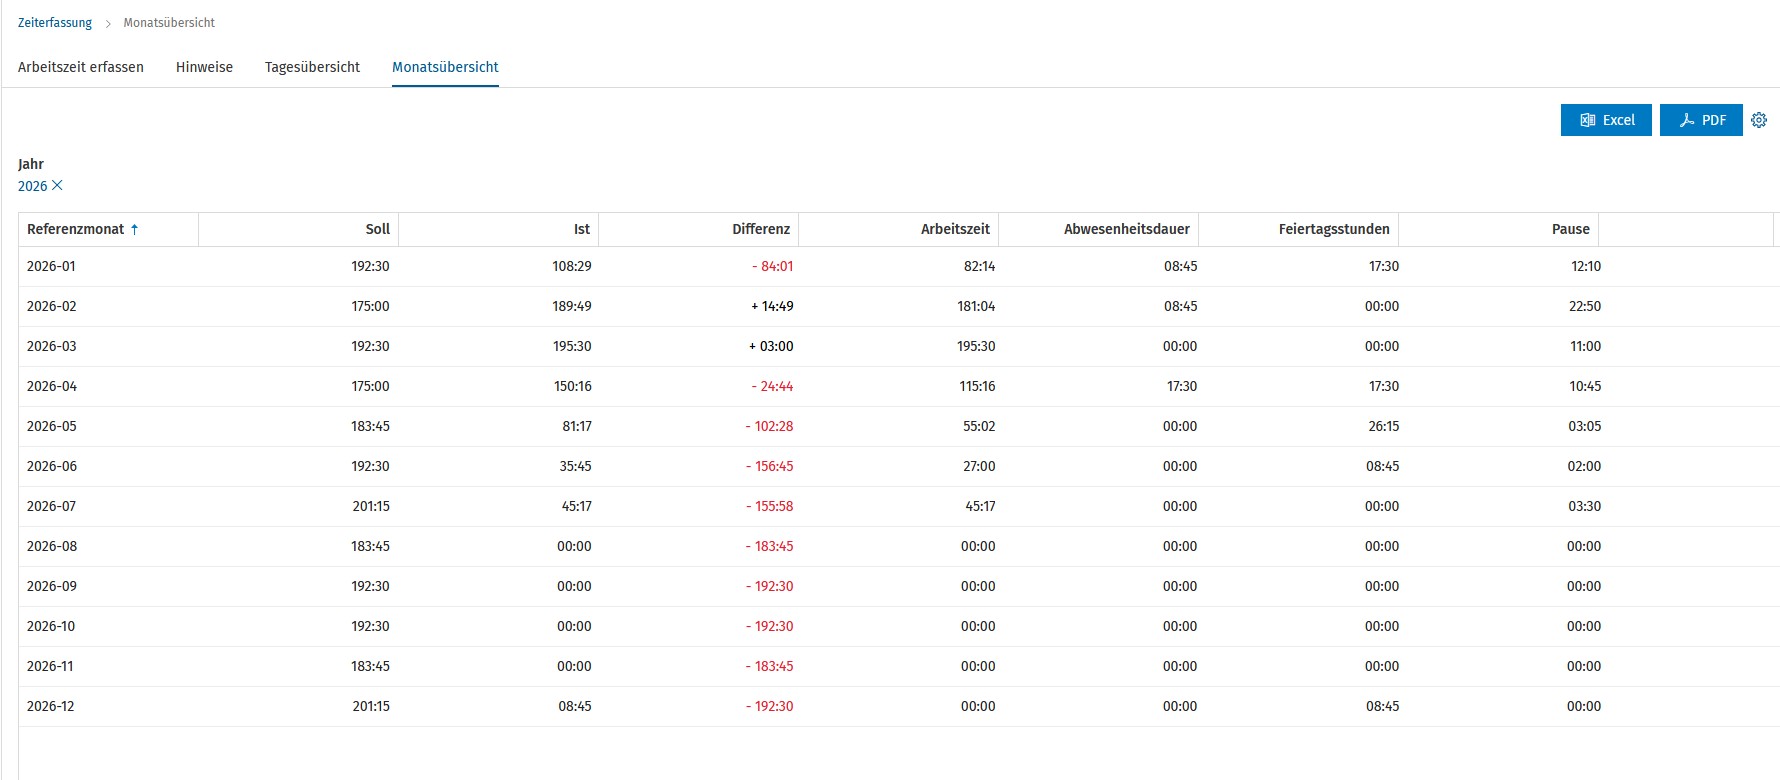Remove the 2026 year filter
Viewport: 1780px width, 780px height.
(x=57, y=186)
